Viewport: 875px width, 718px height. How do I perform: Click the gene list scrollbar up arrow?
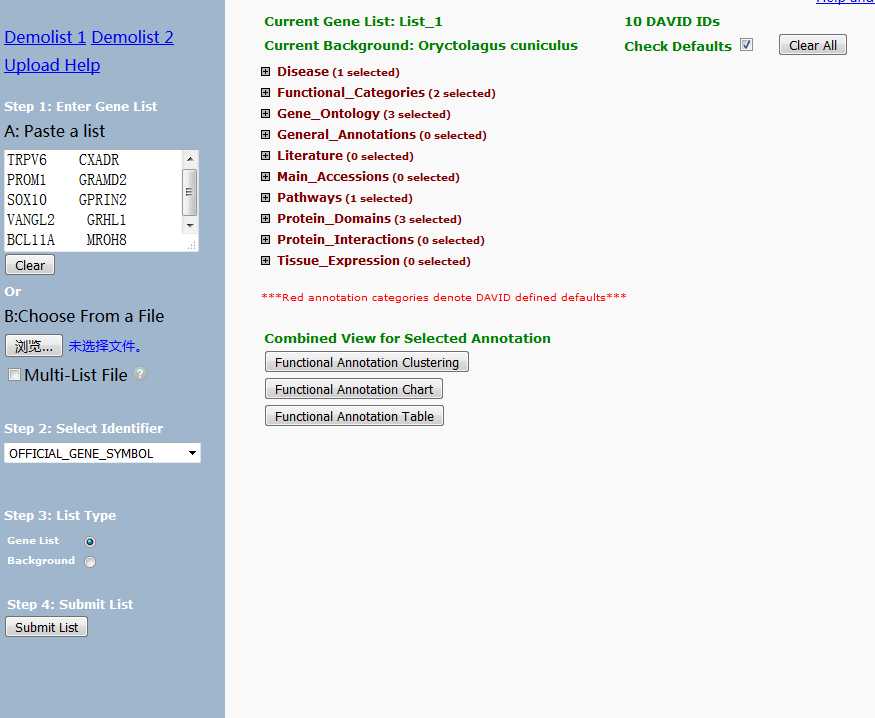tap(190, 158)
